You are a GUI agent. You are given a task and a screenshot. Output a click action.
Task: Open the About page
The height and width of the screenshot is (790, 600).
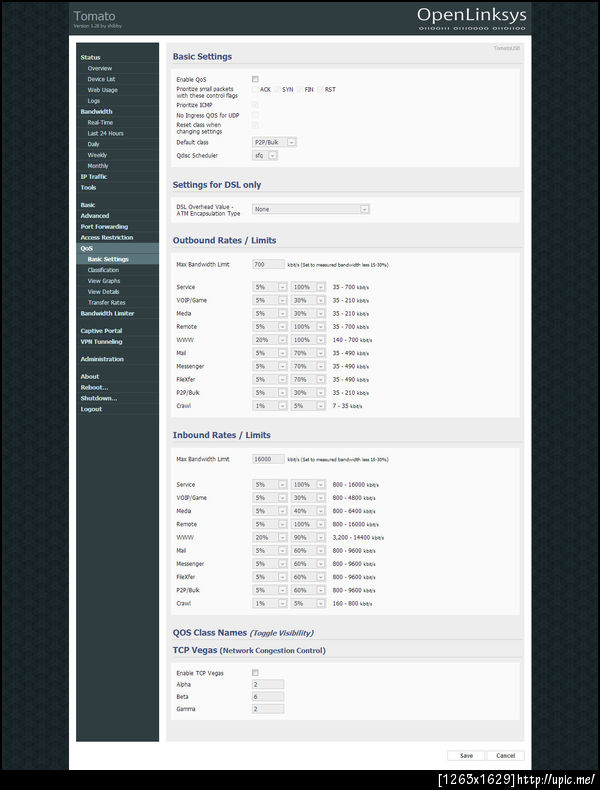[x=90, y=376]
